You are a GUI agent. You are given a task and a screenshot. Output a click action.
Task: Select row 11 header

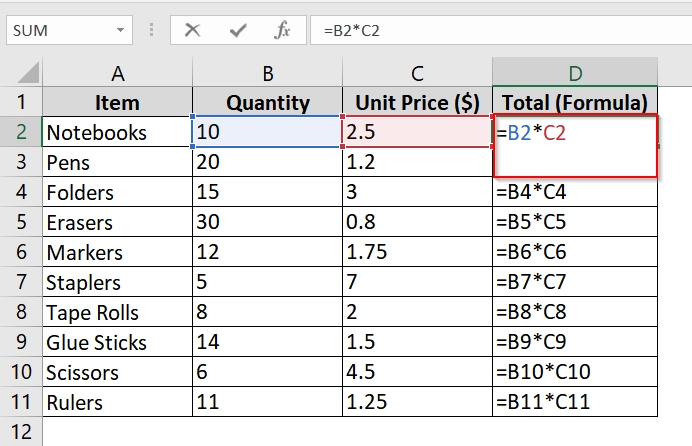point(21,402)
